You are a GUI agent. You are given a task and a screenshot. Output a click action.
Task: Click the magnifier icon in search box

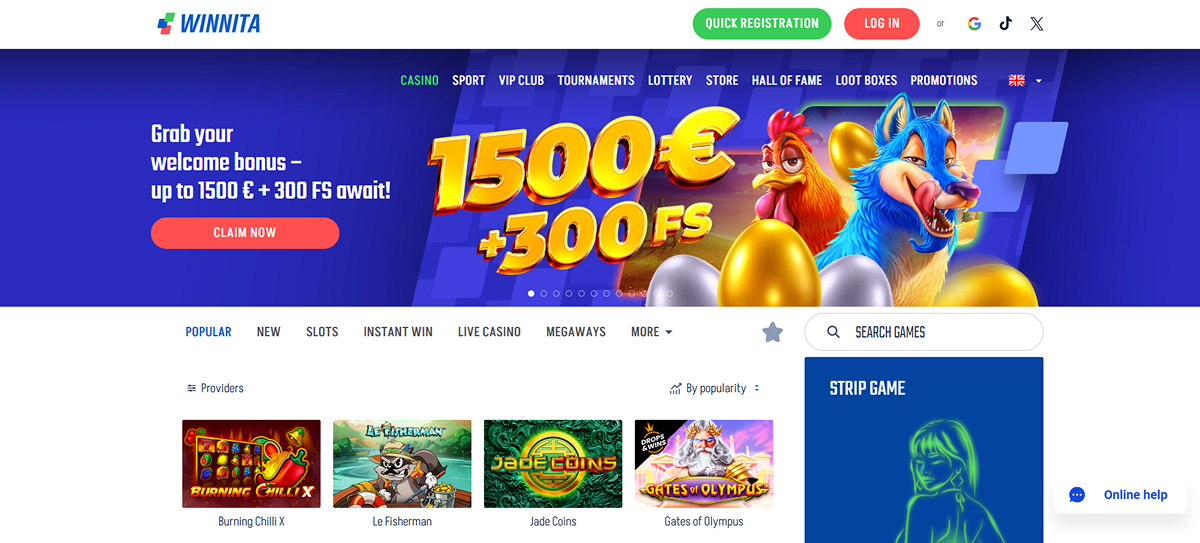[833, 332]
